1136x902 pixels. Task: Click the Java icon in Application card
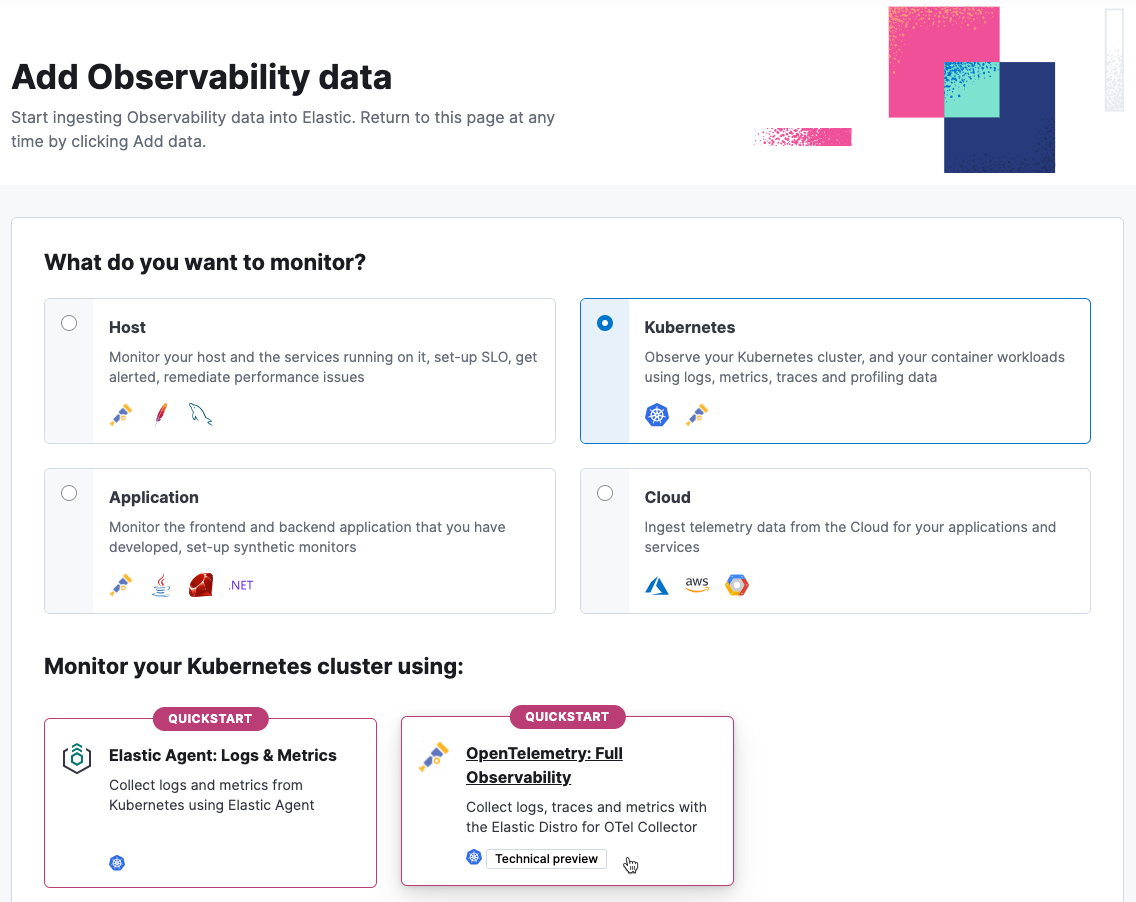point(161,585)
